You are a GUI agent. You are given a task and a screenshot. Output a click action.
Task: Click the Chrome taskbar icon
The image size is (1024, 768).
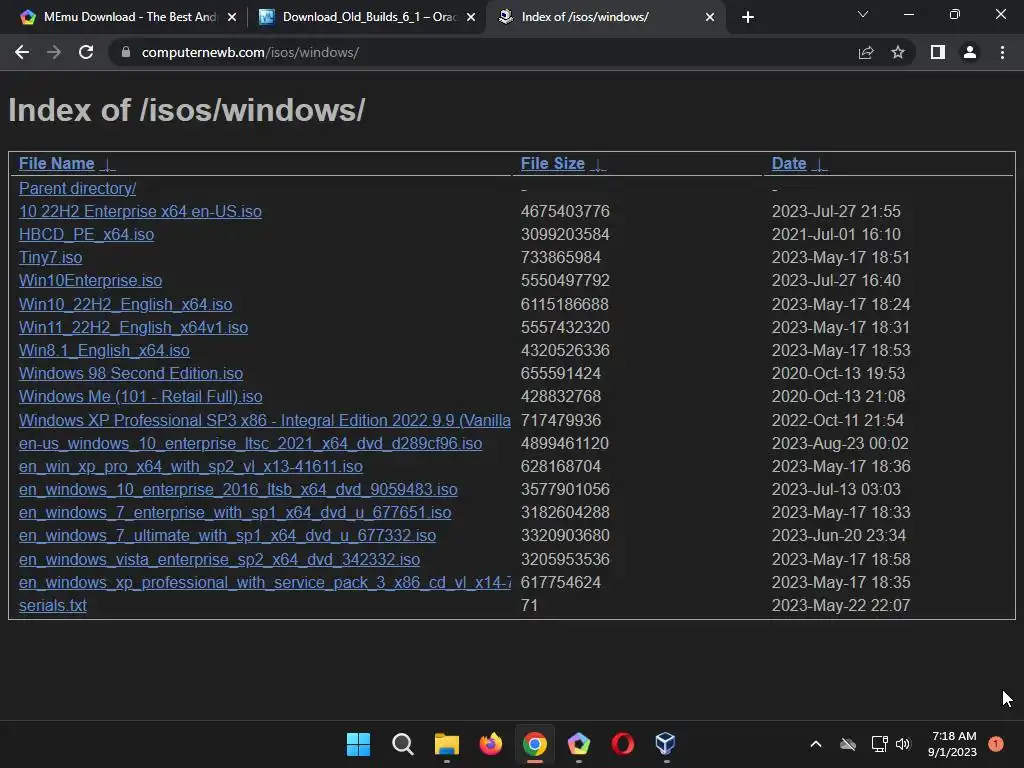tap(534, 744)
